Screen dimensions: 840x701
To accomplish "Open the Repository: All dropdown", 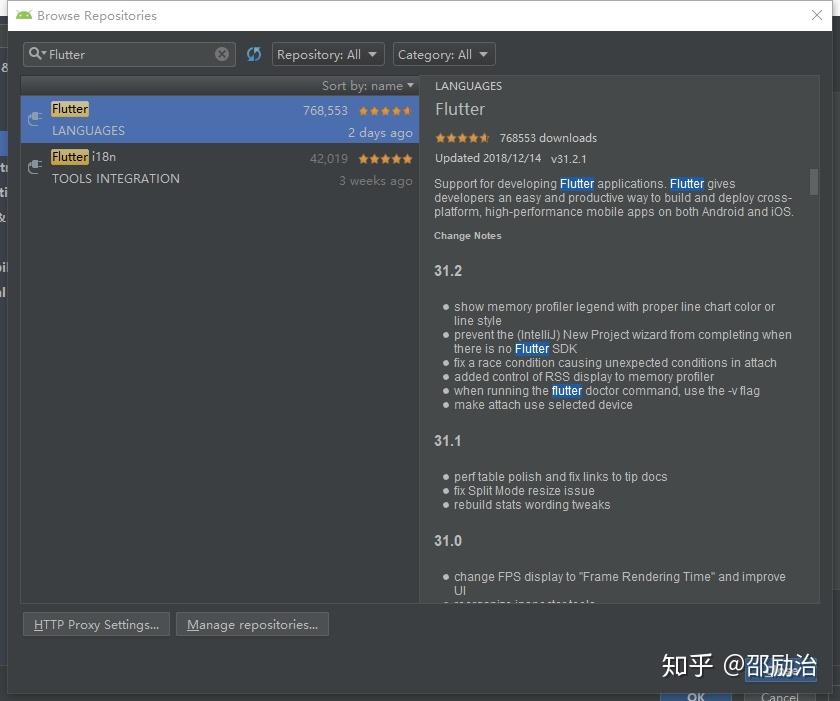I will (x=328, y=54).
